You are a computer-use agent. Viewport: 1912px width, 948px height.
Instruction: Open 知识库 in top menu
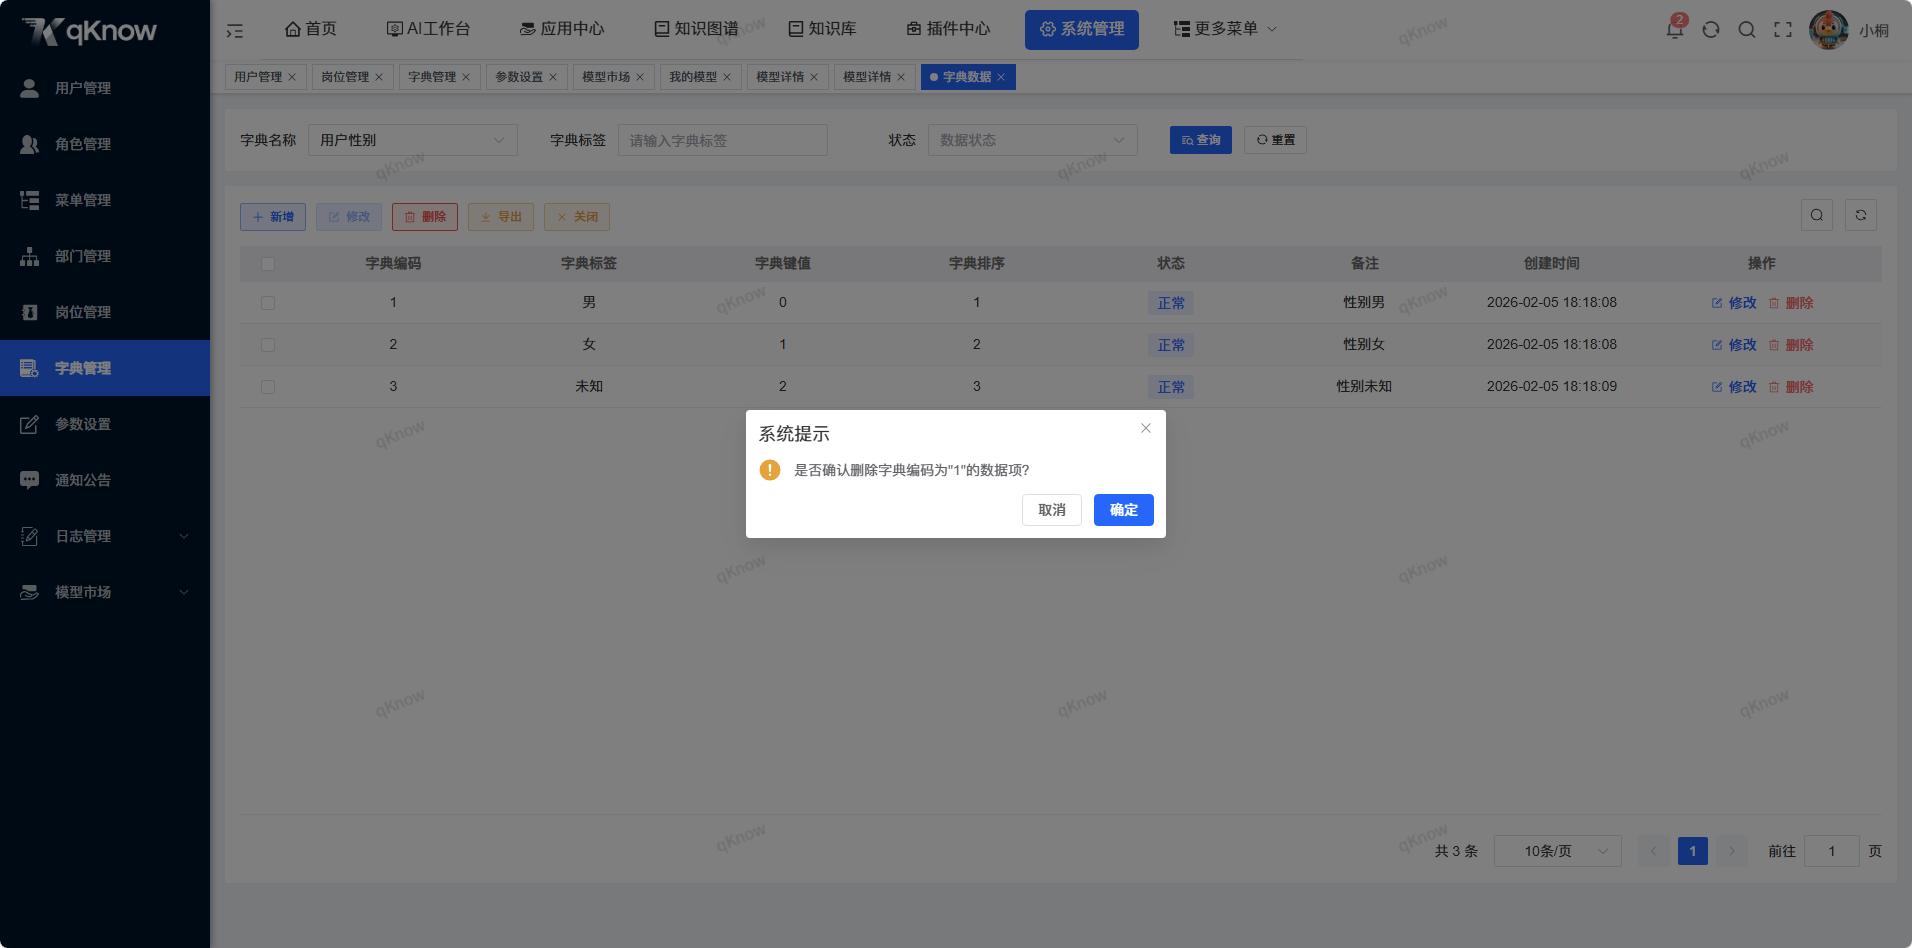point(822,29)
